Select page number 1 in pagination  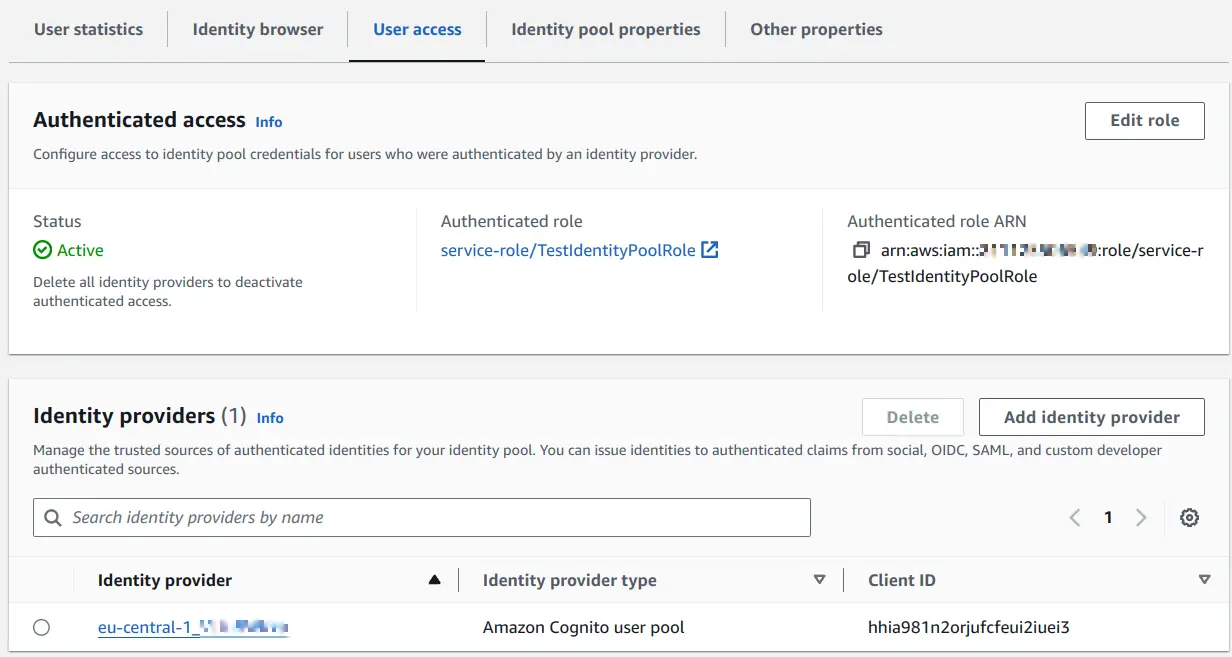1108,518
